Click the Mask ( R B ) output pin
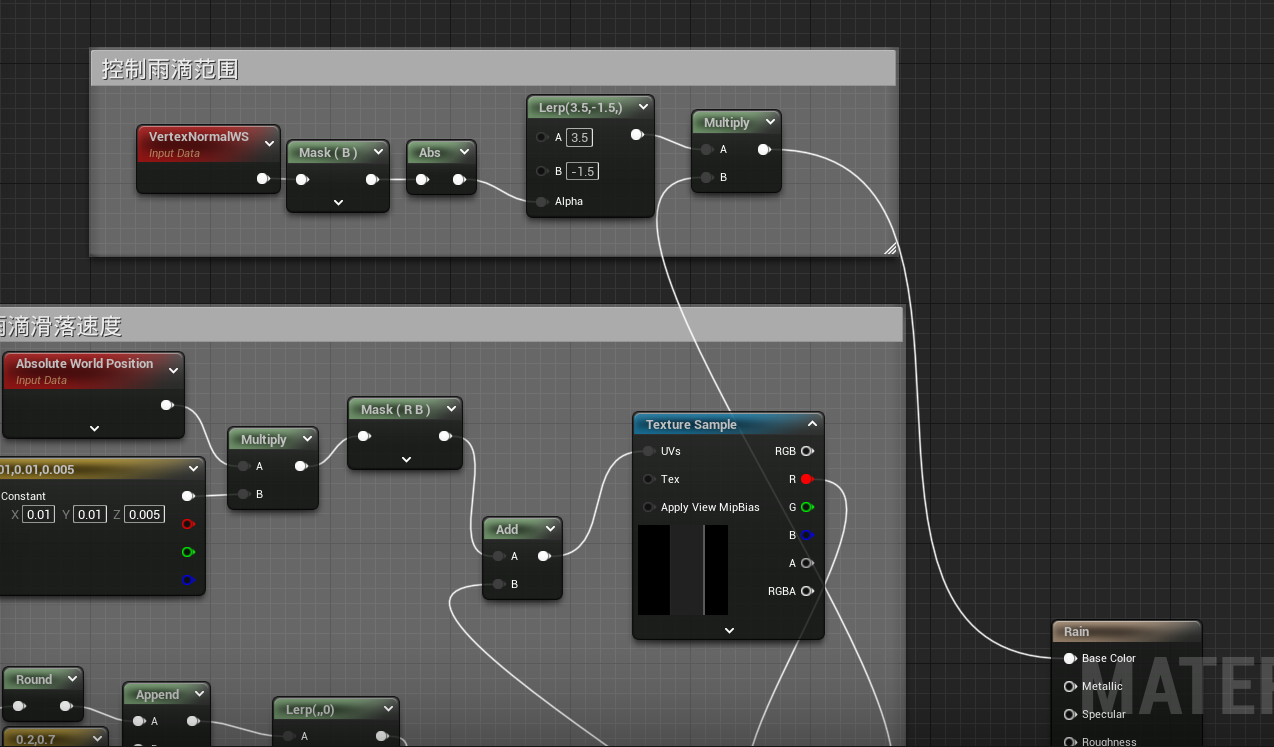Screen dimensions: 1274x747 pos(445,436)
